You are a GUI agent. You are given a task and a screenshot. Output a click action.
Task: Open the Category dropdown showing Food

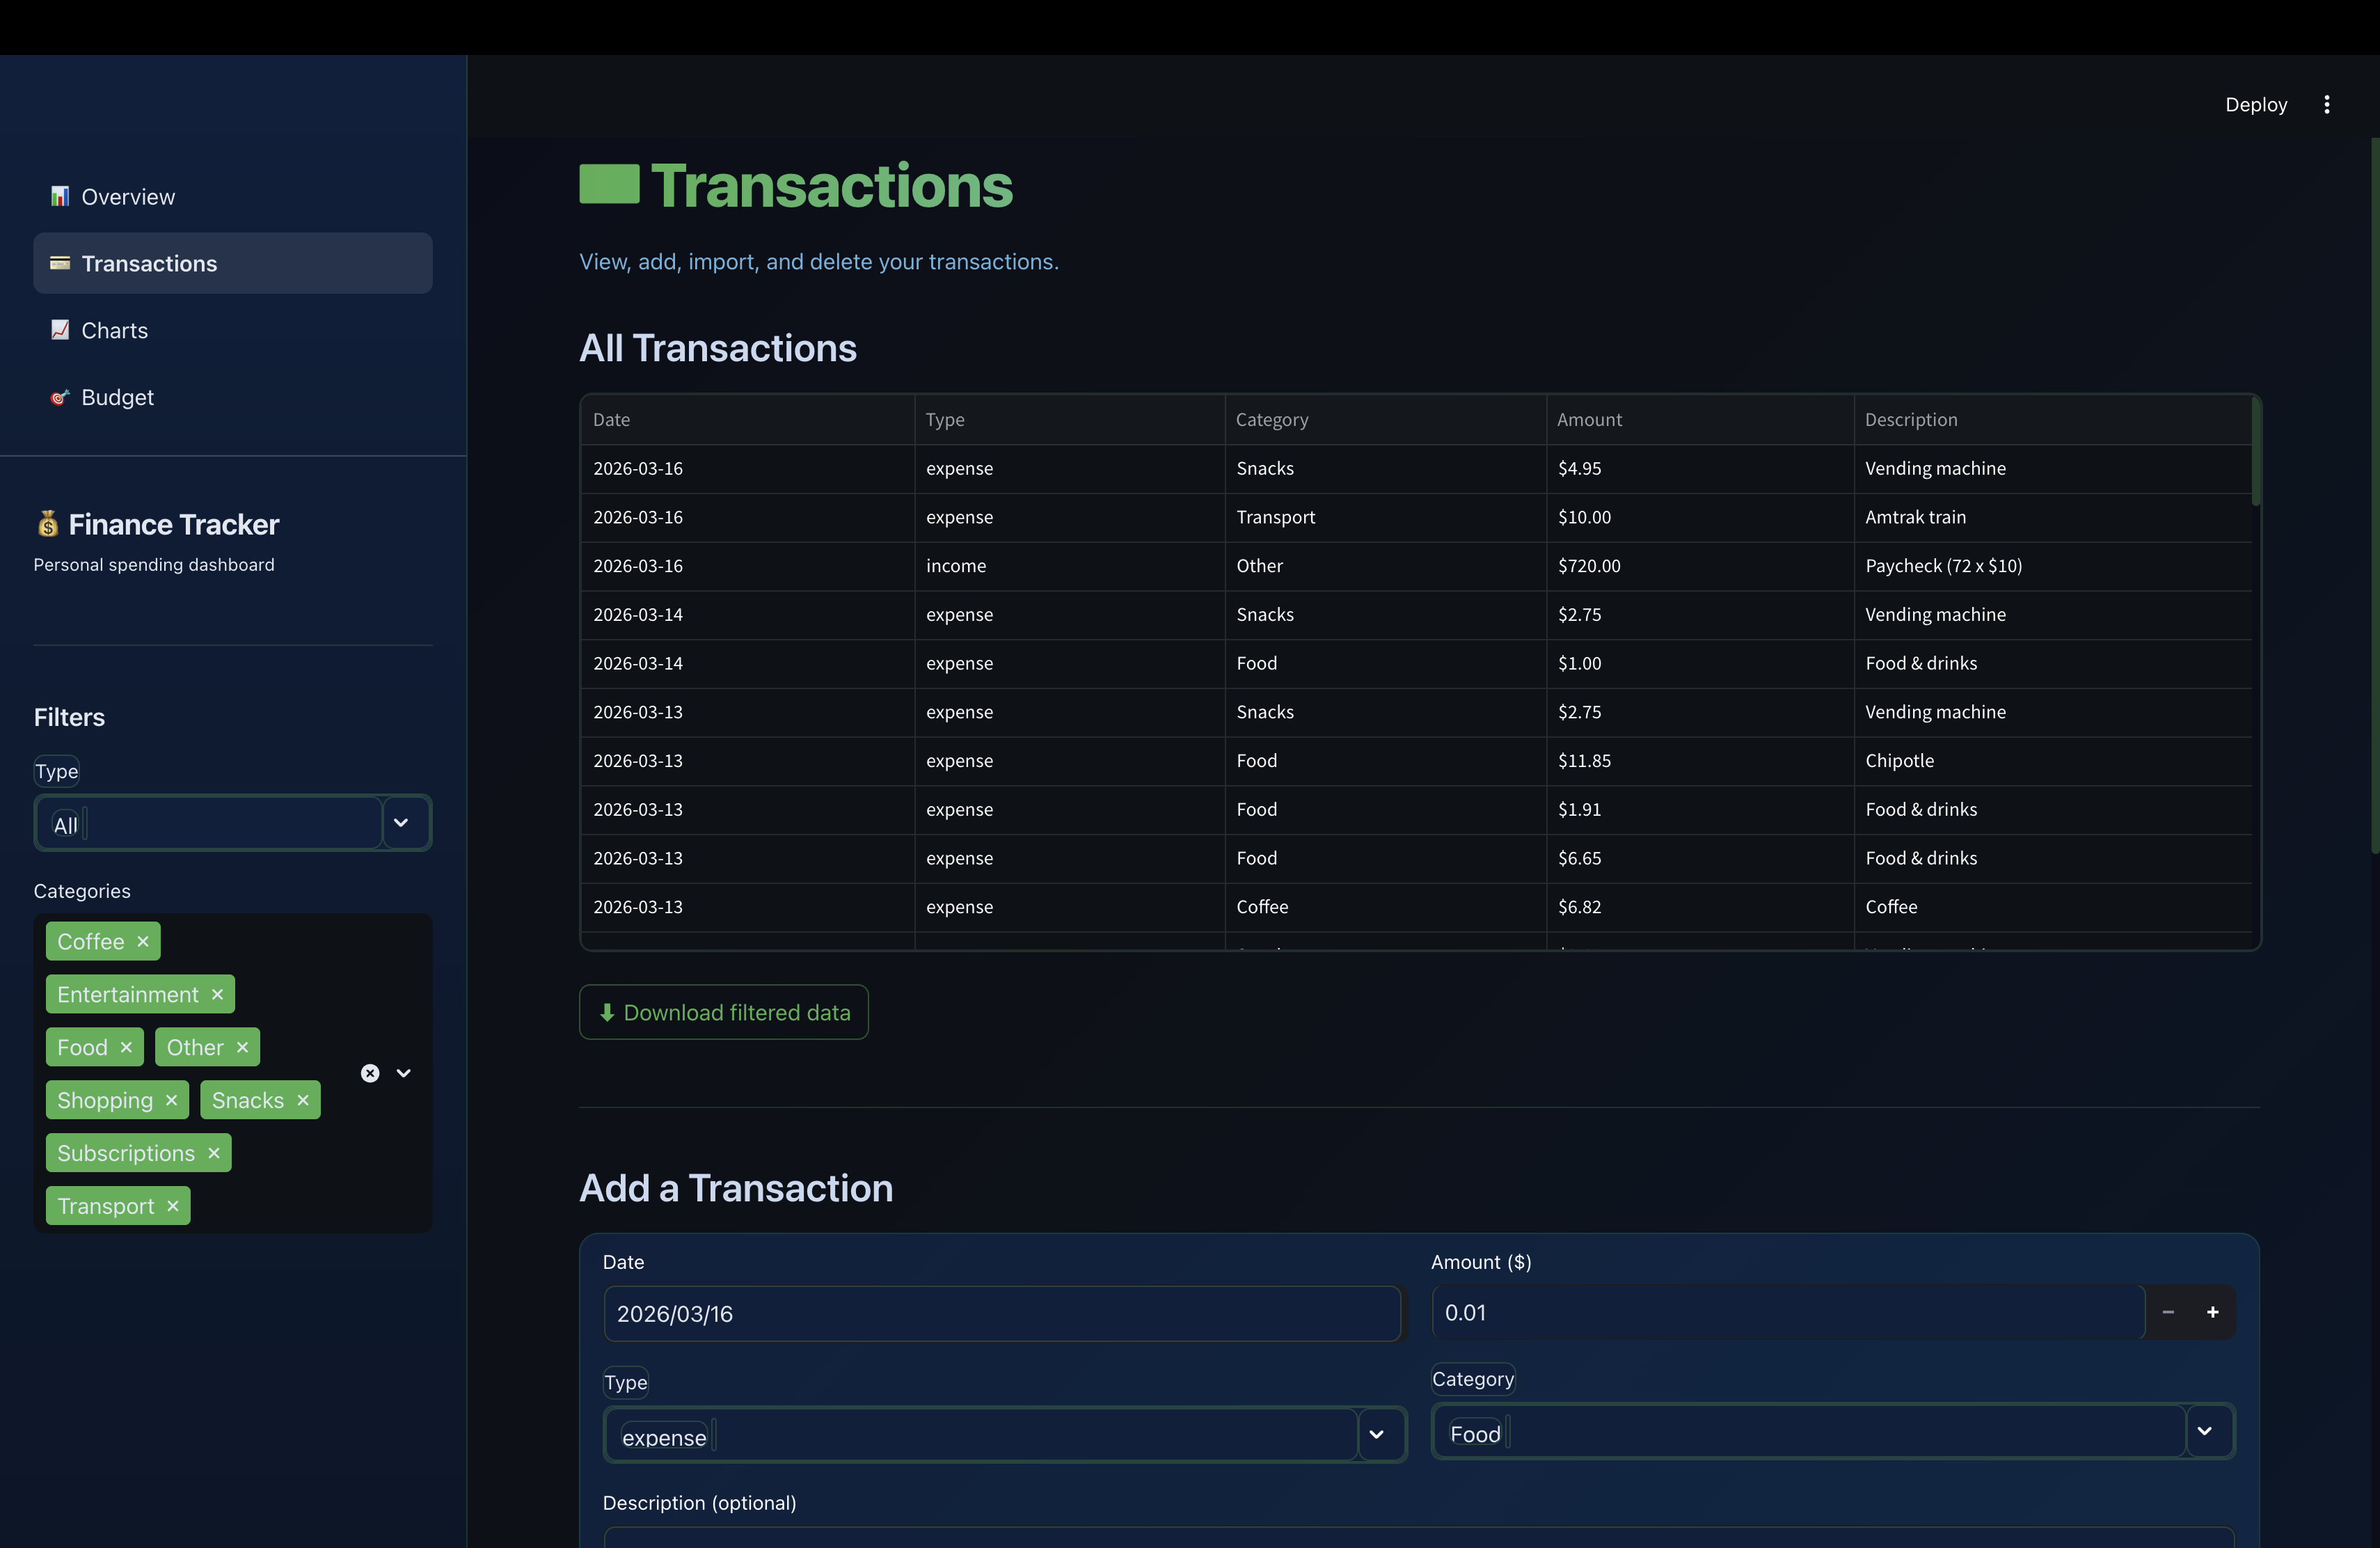pos(2205,1431)
